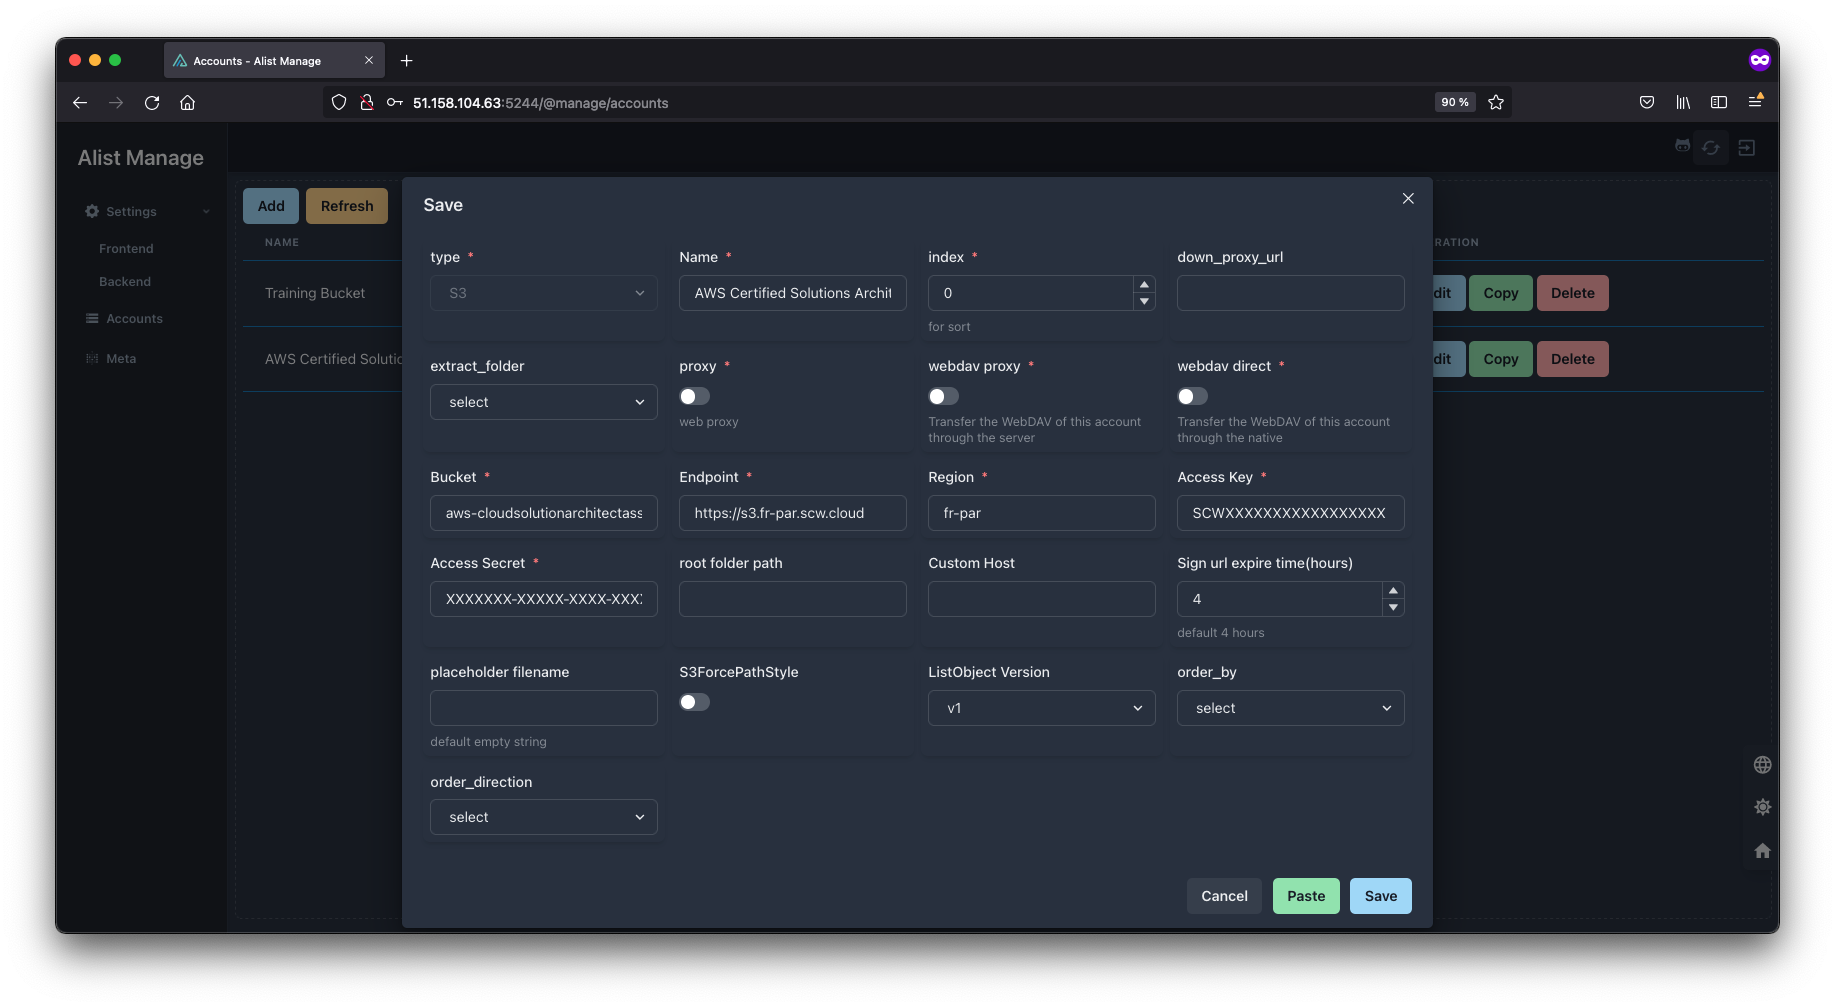Click the logout icon in header

tap(1747, 147)
